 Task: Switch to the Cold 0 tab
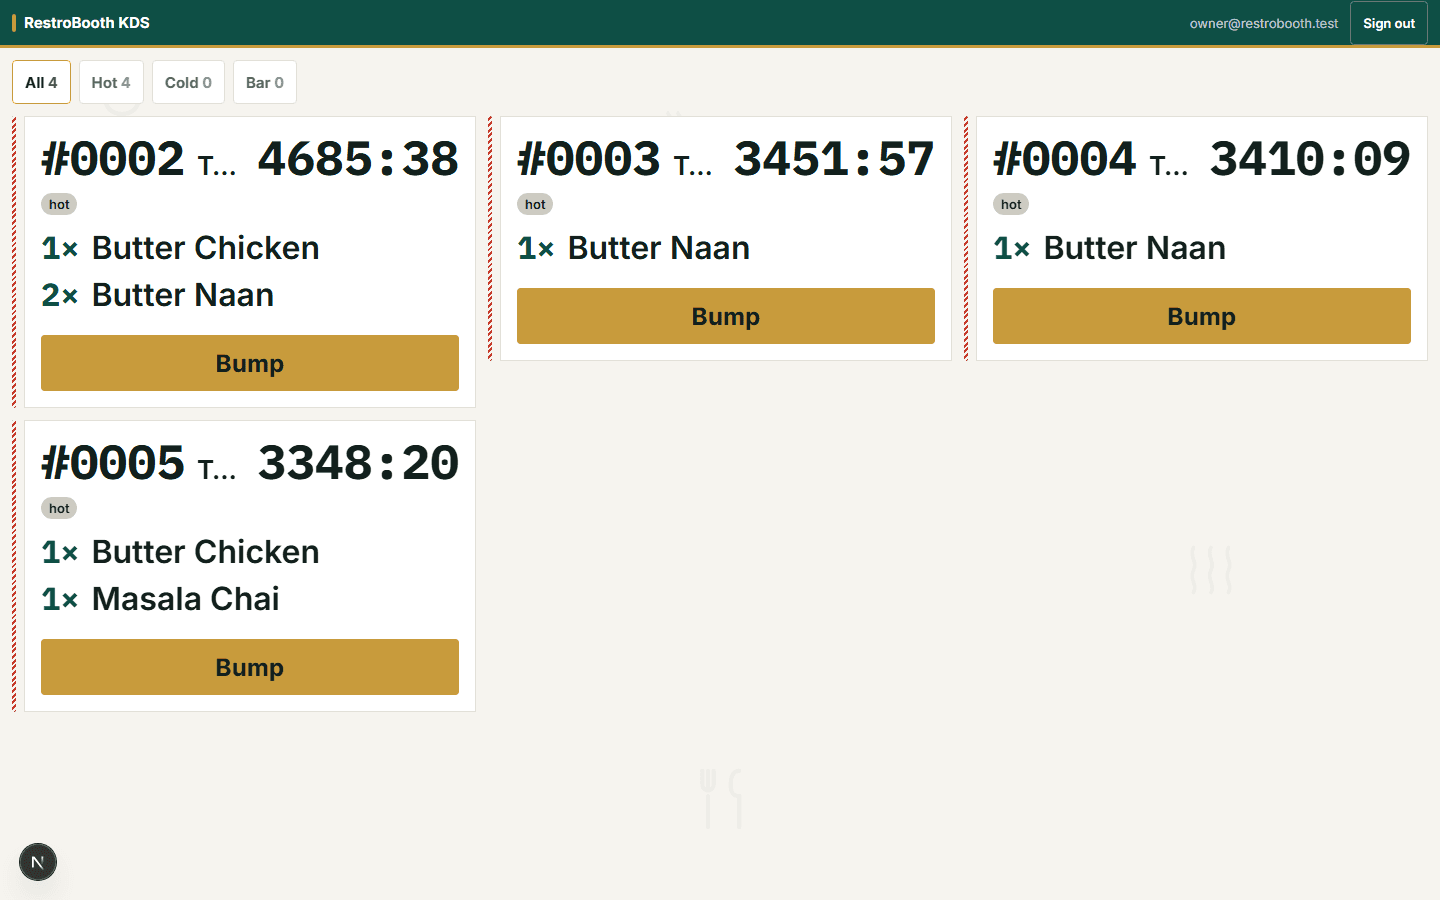[188, 82]
